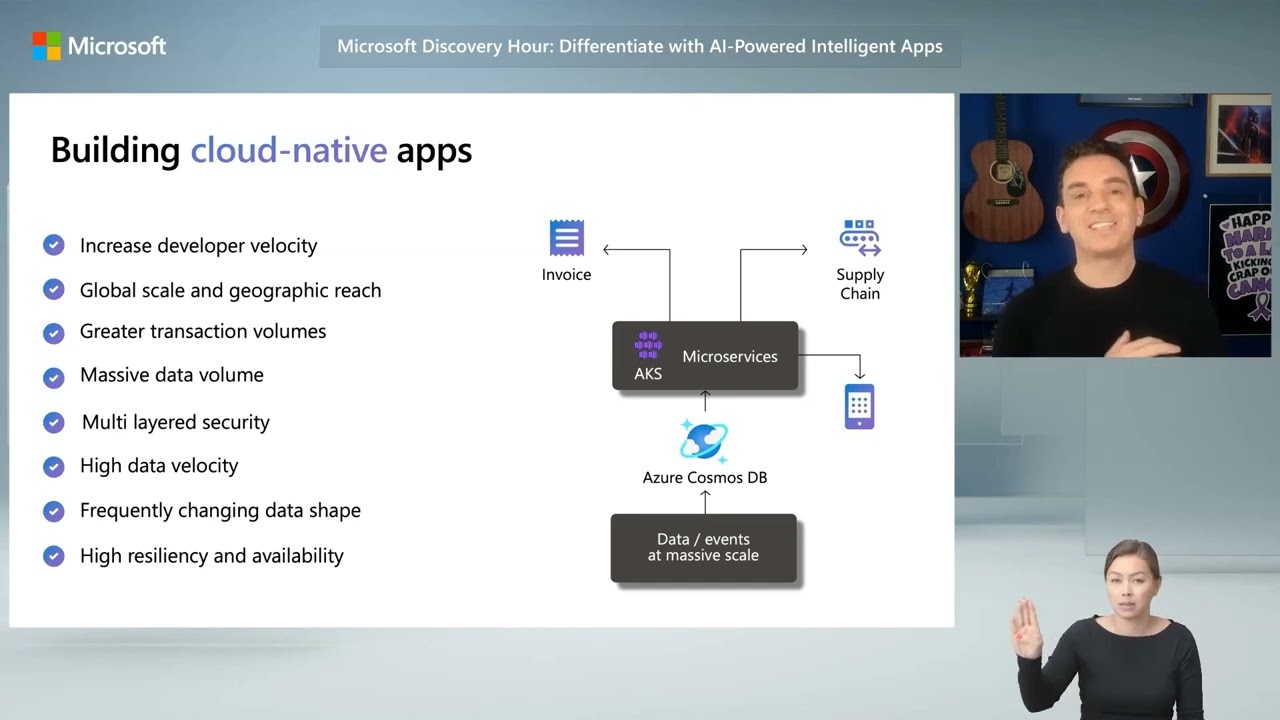Click 'Global scale and geographic reach' text
This screenshot has height=720, width=1280.
coord(230,291)
